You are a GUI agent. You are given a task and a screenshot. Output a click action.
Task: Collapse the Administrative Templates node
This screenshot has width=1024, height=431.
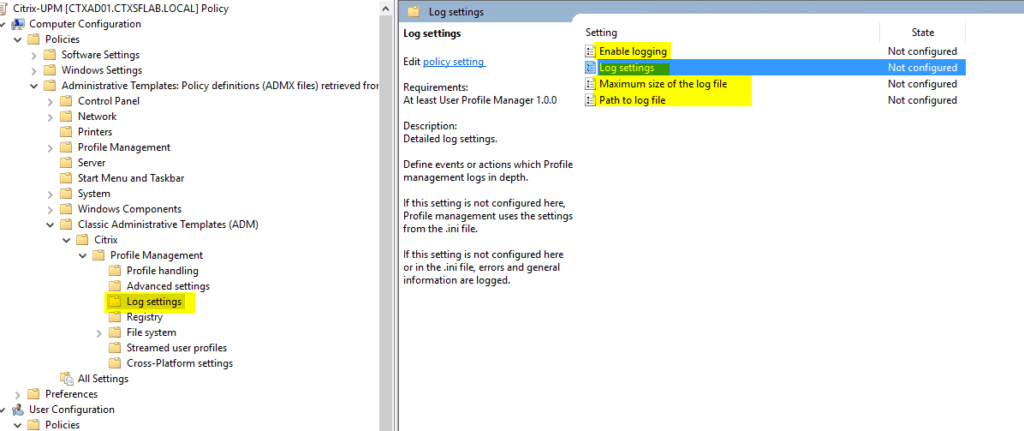pos(34,86)
